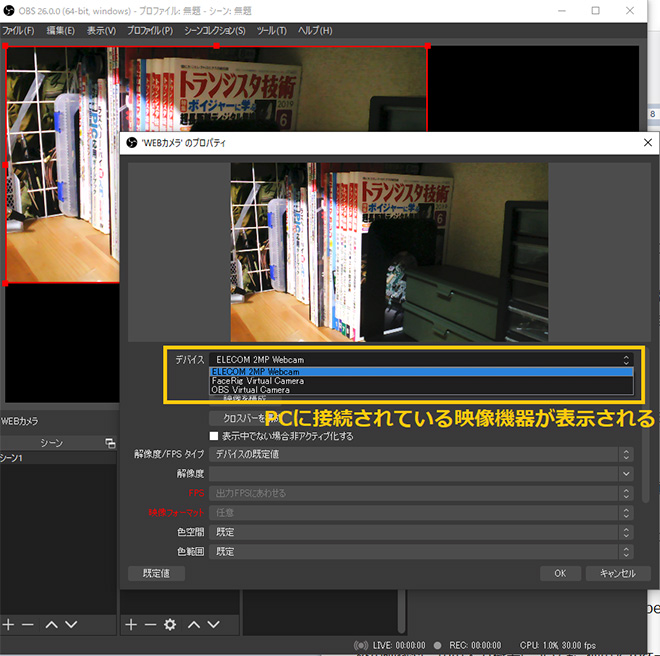
Task: Click the CPU 1.0%, 30.00 fps status text
Action: [x=558, y=645]
